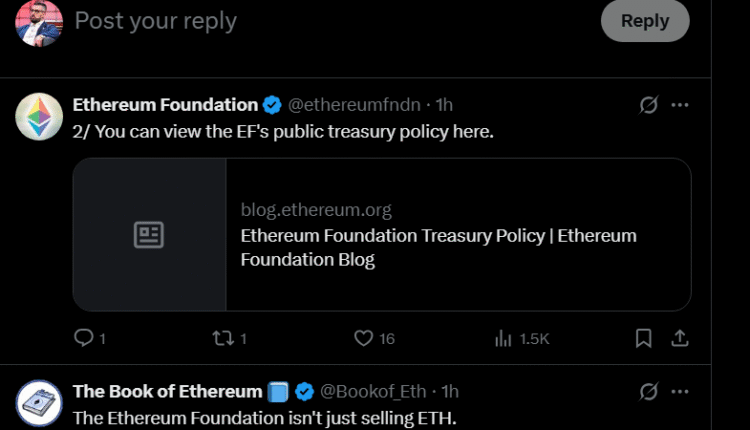
Task: Open Ethereum Foundation profile avatar
Action: [x=39, y=116]
